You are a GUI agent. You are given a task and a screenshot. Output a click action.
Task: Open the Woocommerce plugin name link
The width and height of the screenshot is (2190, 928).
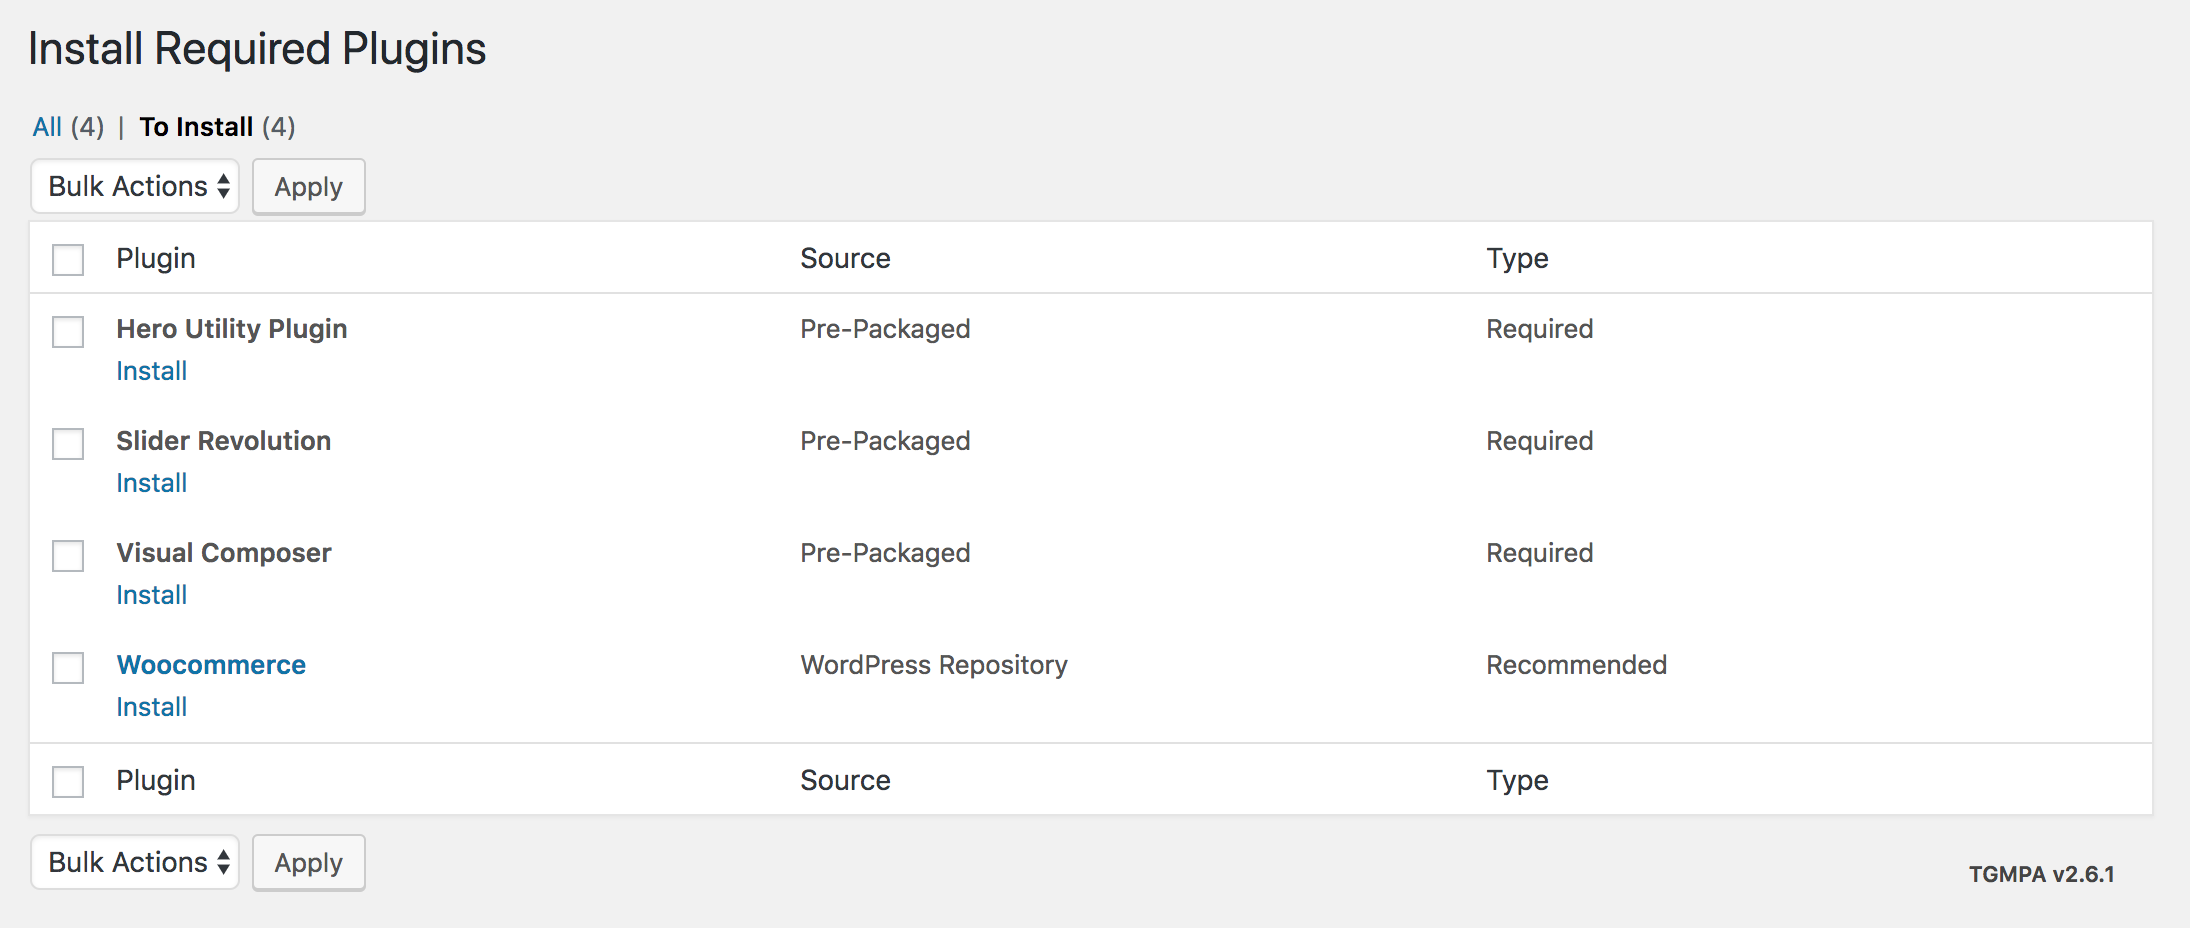pos(211,665)
